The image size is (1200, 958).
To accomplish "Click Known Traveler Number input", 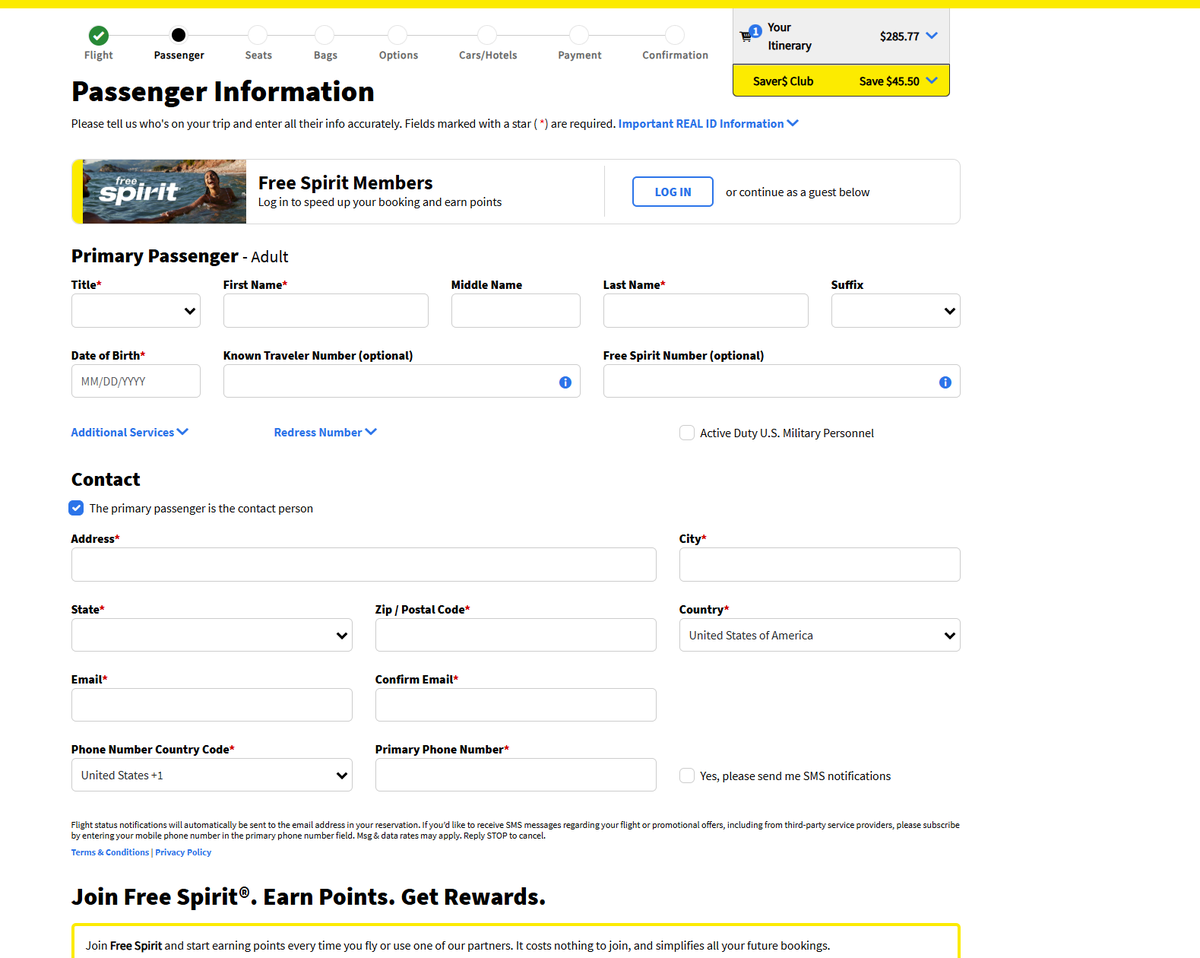I will click(x=402, y=381).
